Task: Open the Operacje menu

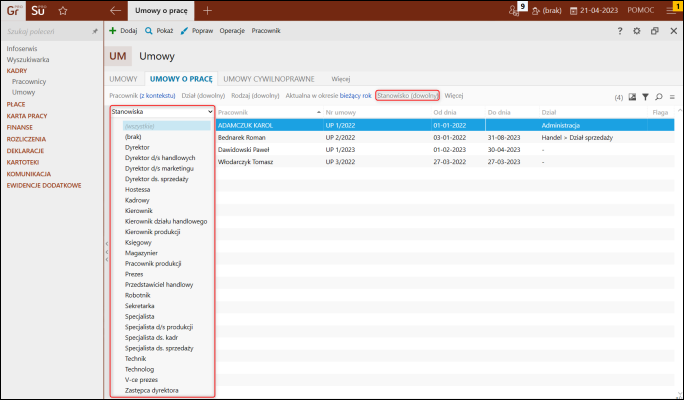Action: click(232, 31)
